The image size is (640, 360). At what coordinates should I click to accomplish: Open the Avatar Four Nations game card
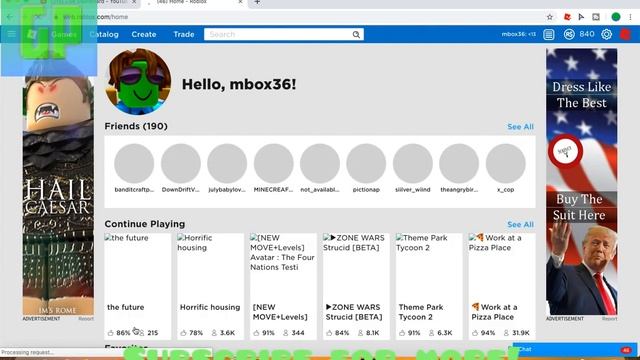(283, 286)
